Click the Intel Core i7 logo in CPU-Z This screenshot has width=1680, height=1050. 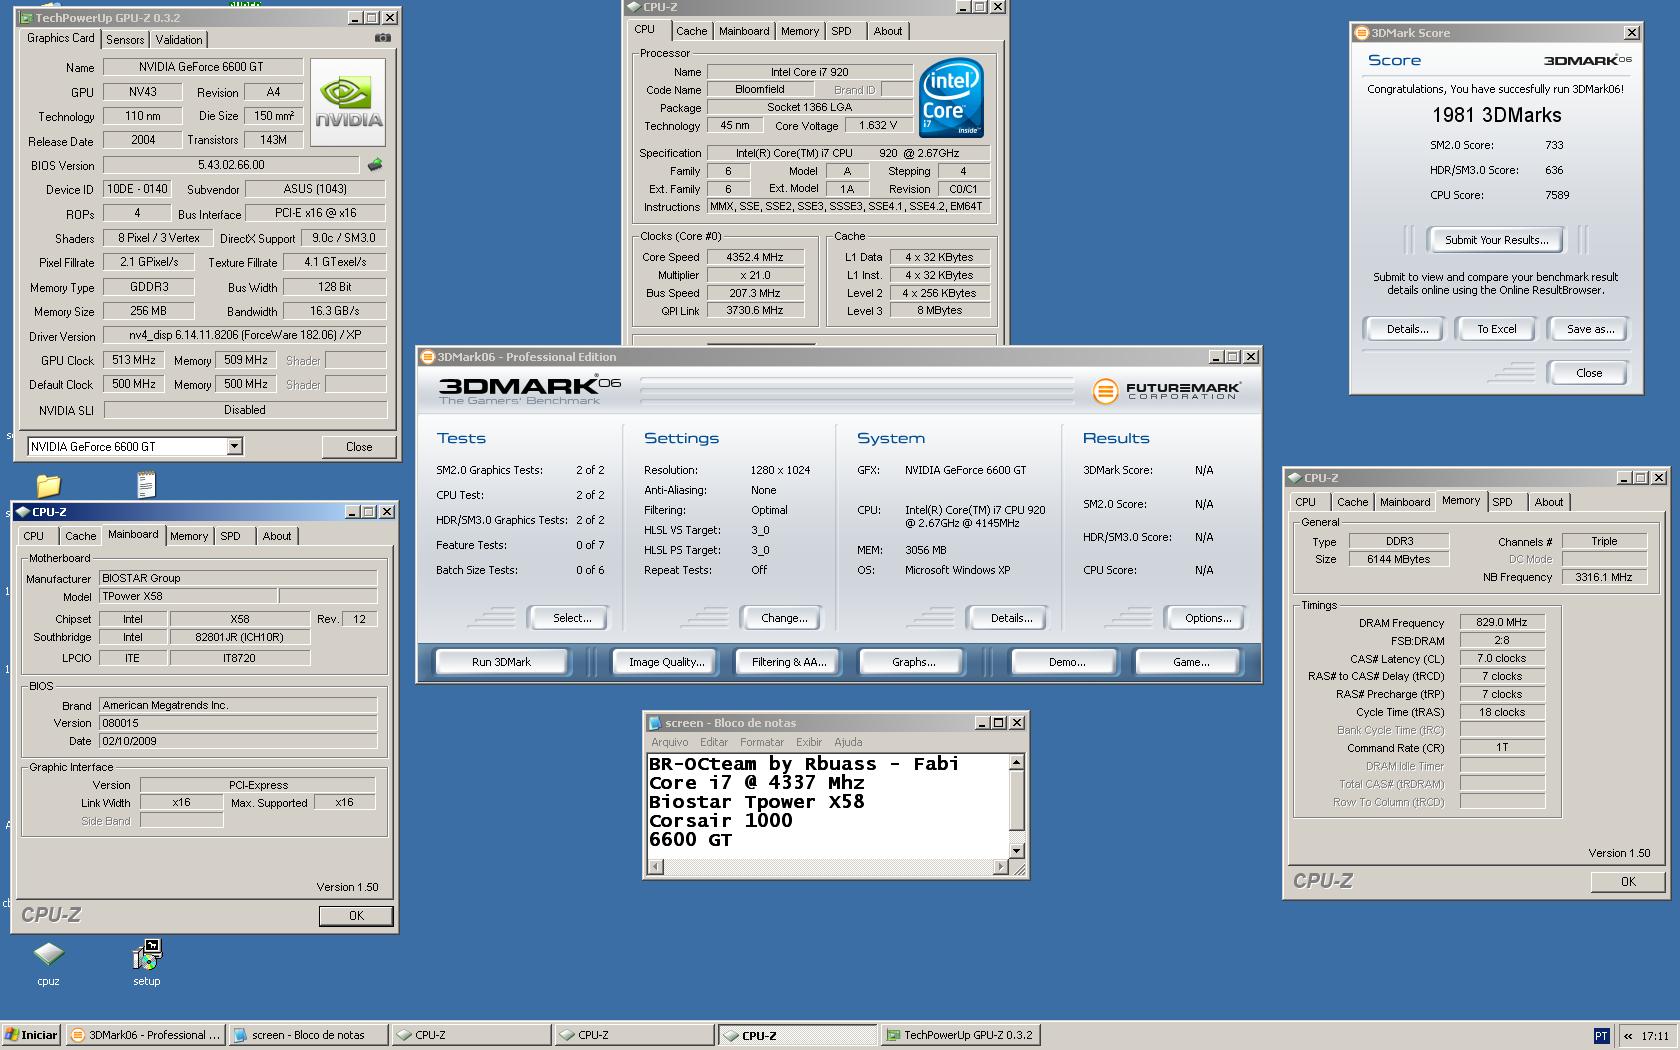point(951,98)
